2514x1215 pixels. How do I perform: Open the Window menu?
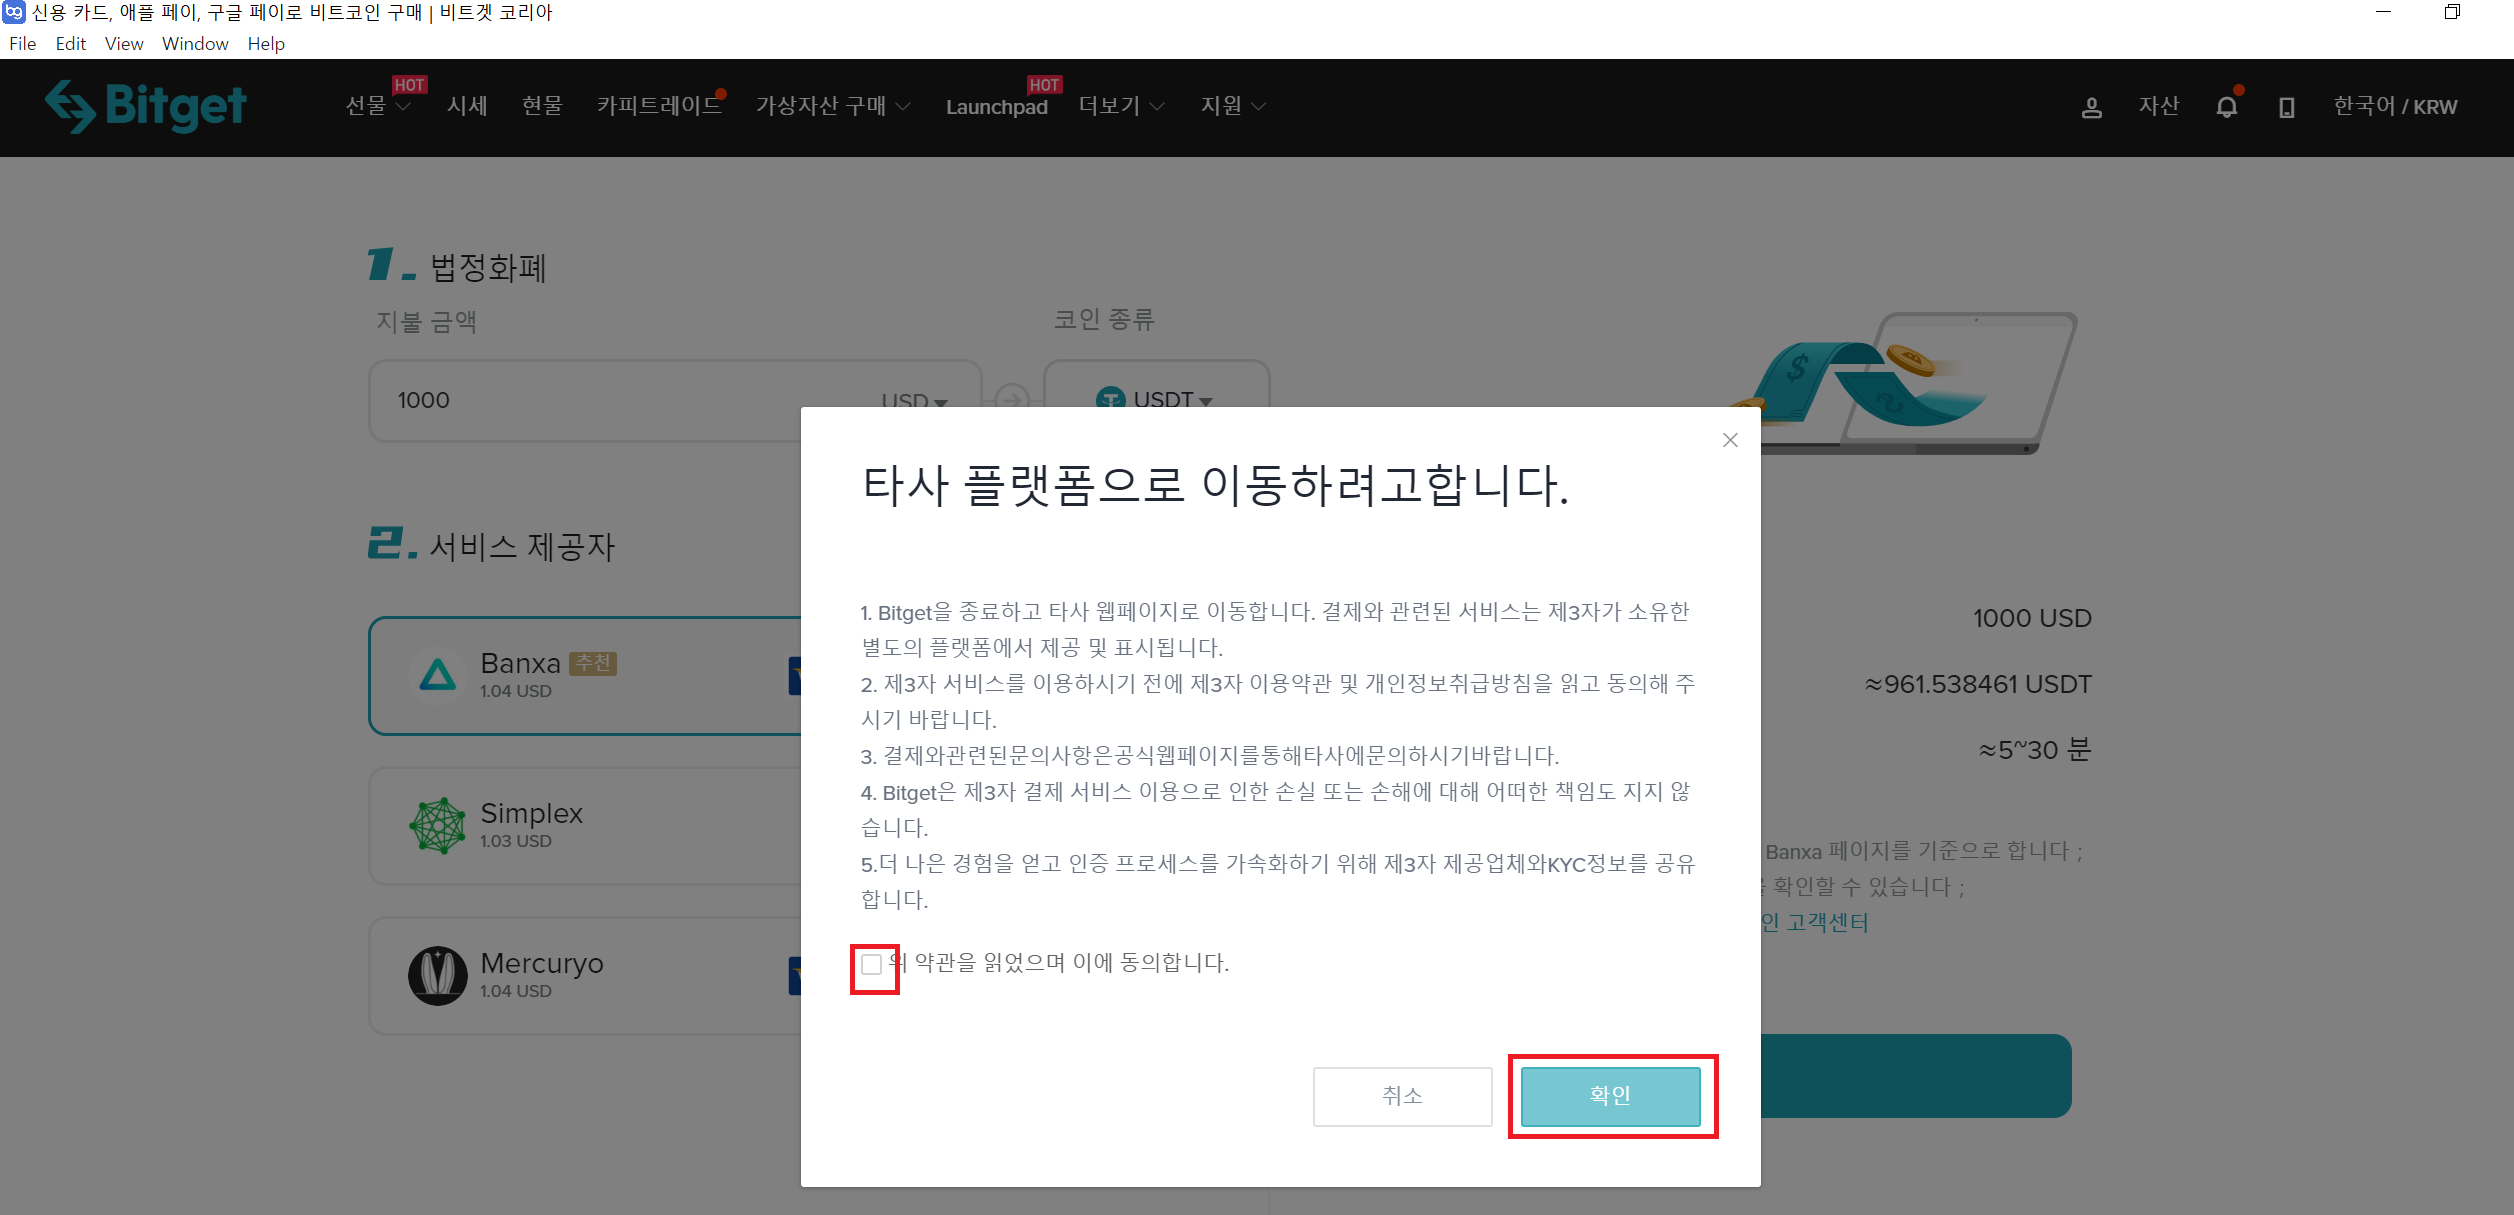coord(195,44)
